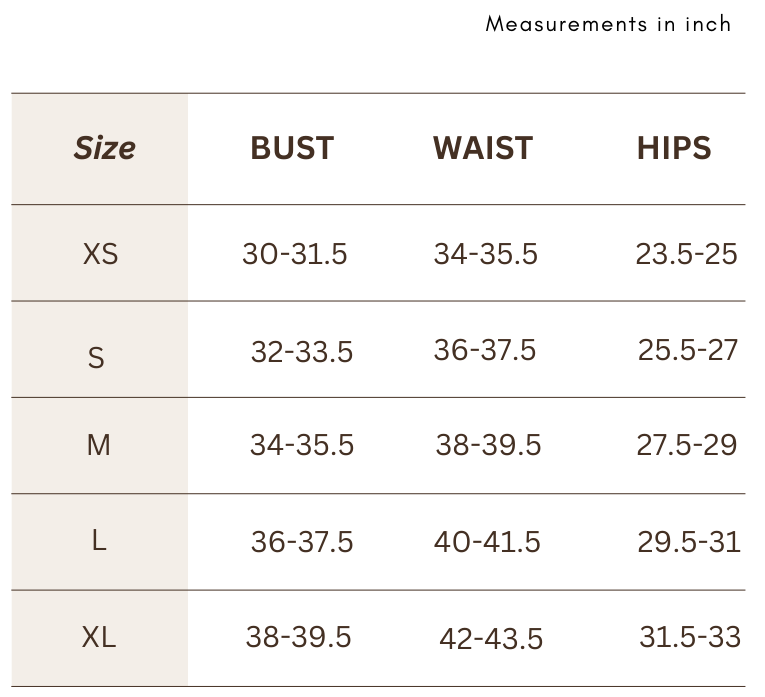
Task: Click the L waist value 40-41.5
Action: point(487,542)
